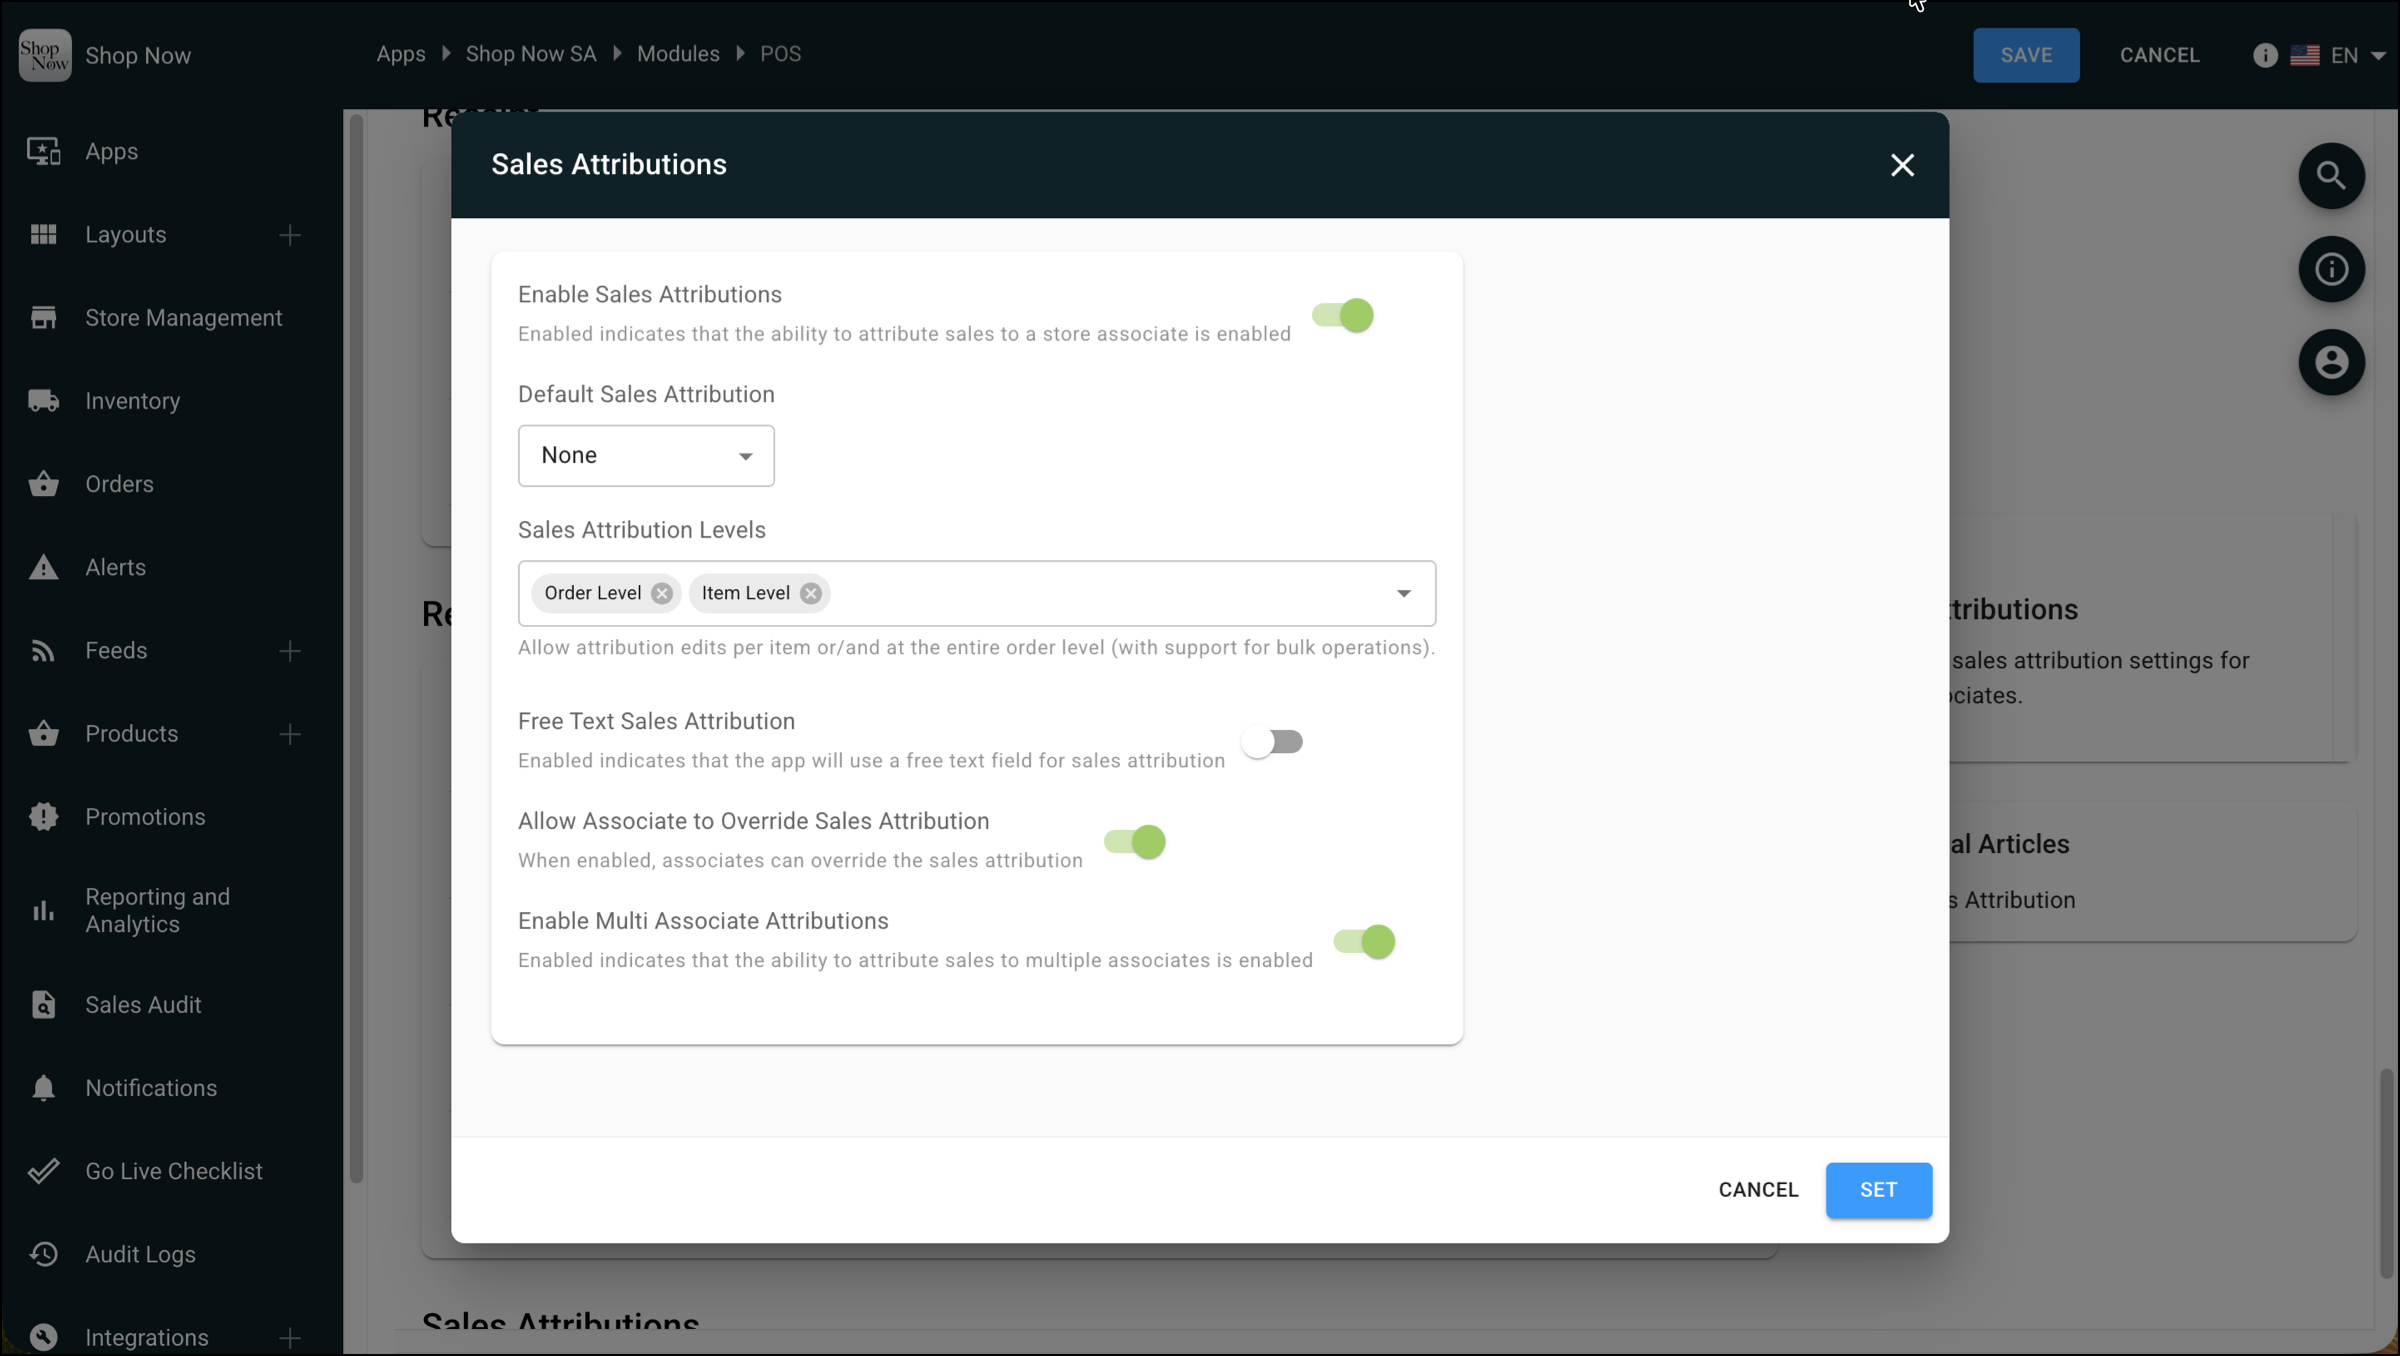
Task: Expand Feeds submenu plus
Action: pyautogui.click(x=290, y=651)
